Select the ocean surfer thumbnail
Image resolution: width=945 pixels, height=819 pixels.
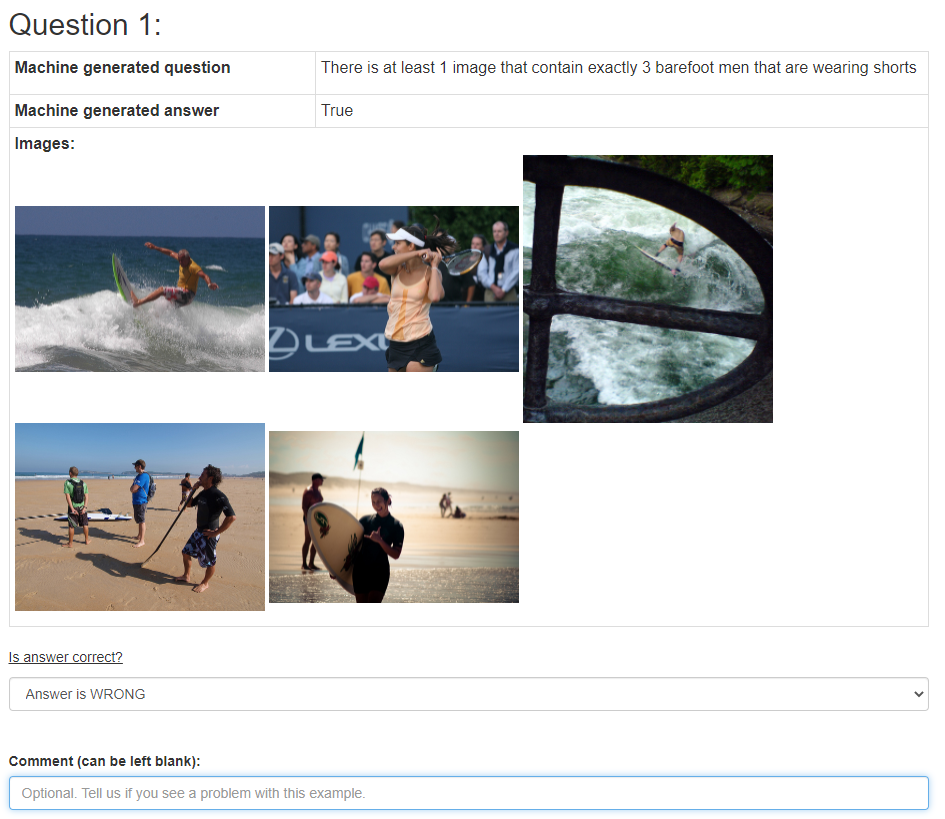140,289
